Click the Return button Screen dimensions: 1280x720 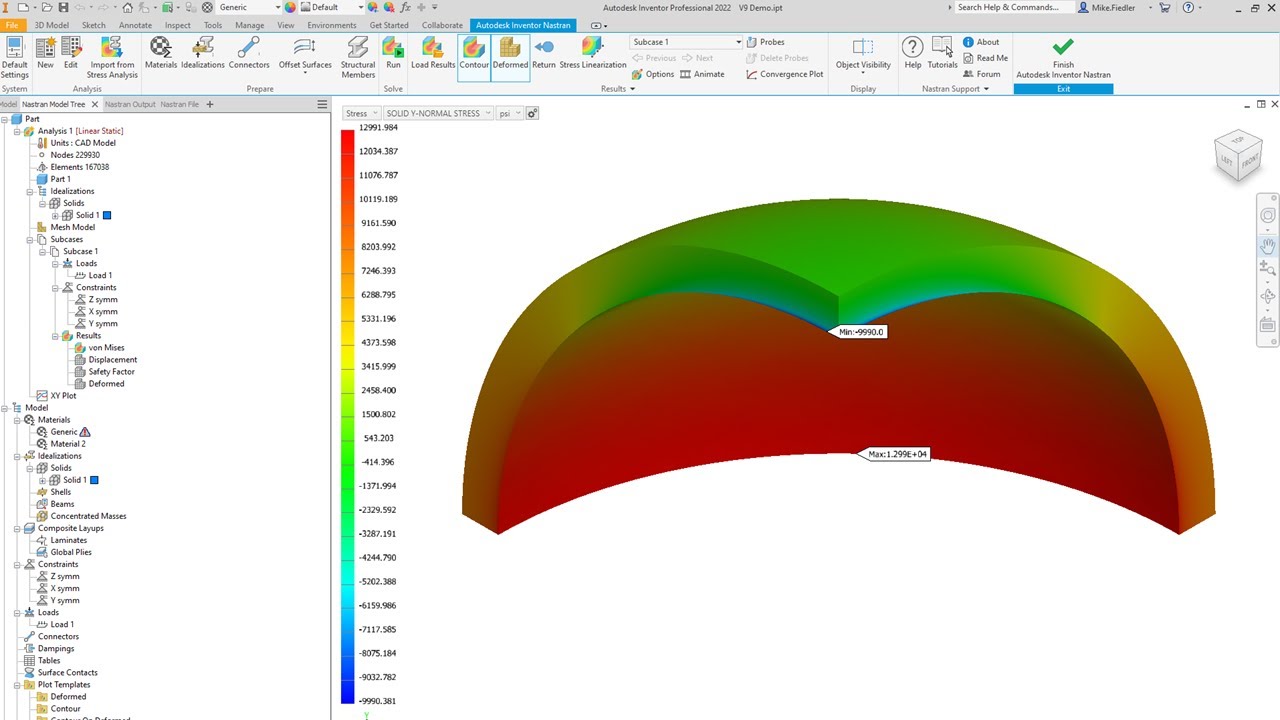click(x=544, y=54)
